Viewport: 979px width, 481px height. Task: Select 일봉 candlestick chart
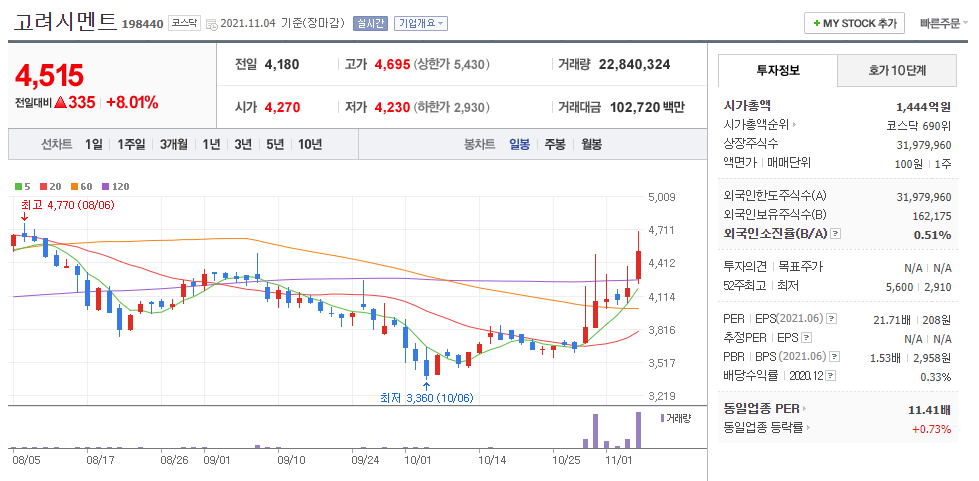(x=519, y=144)
